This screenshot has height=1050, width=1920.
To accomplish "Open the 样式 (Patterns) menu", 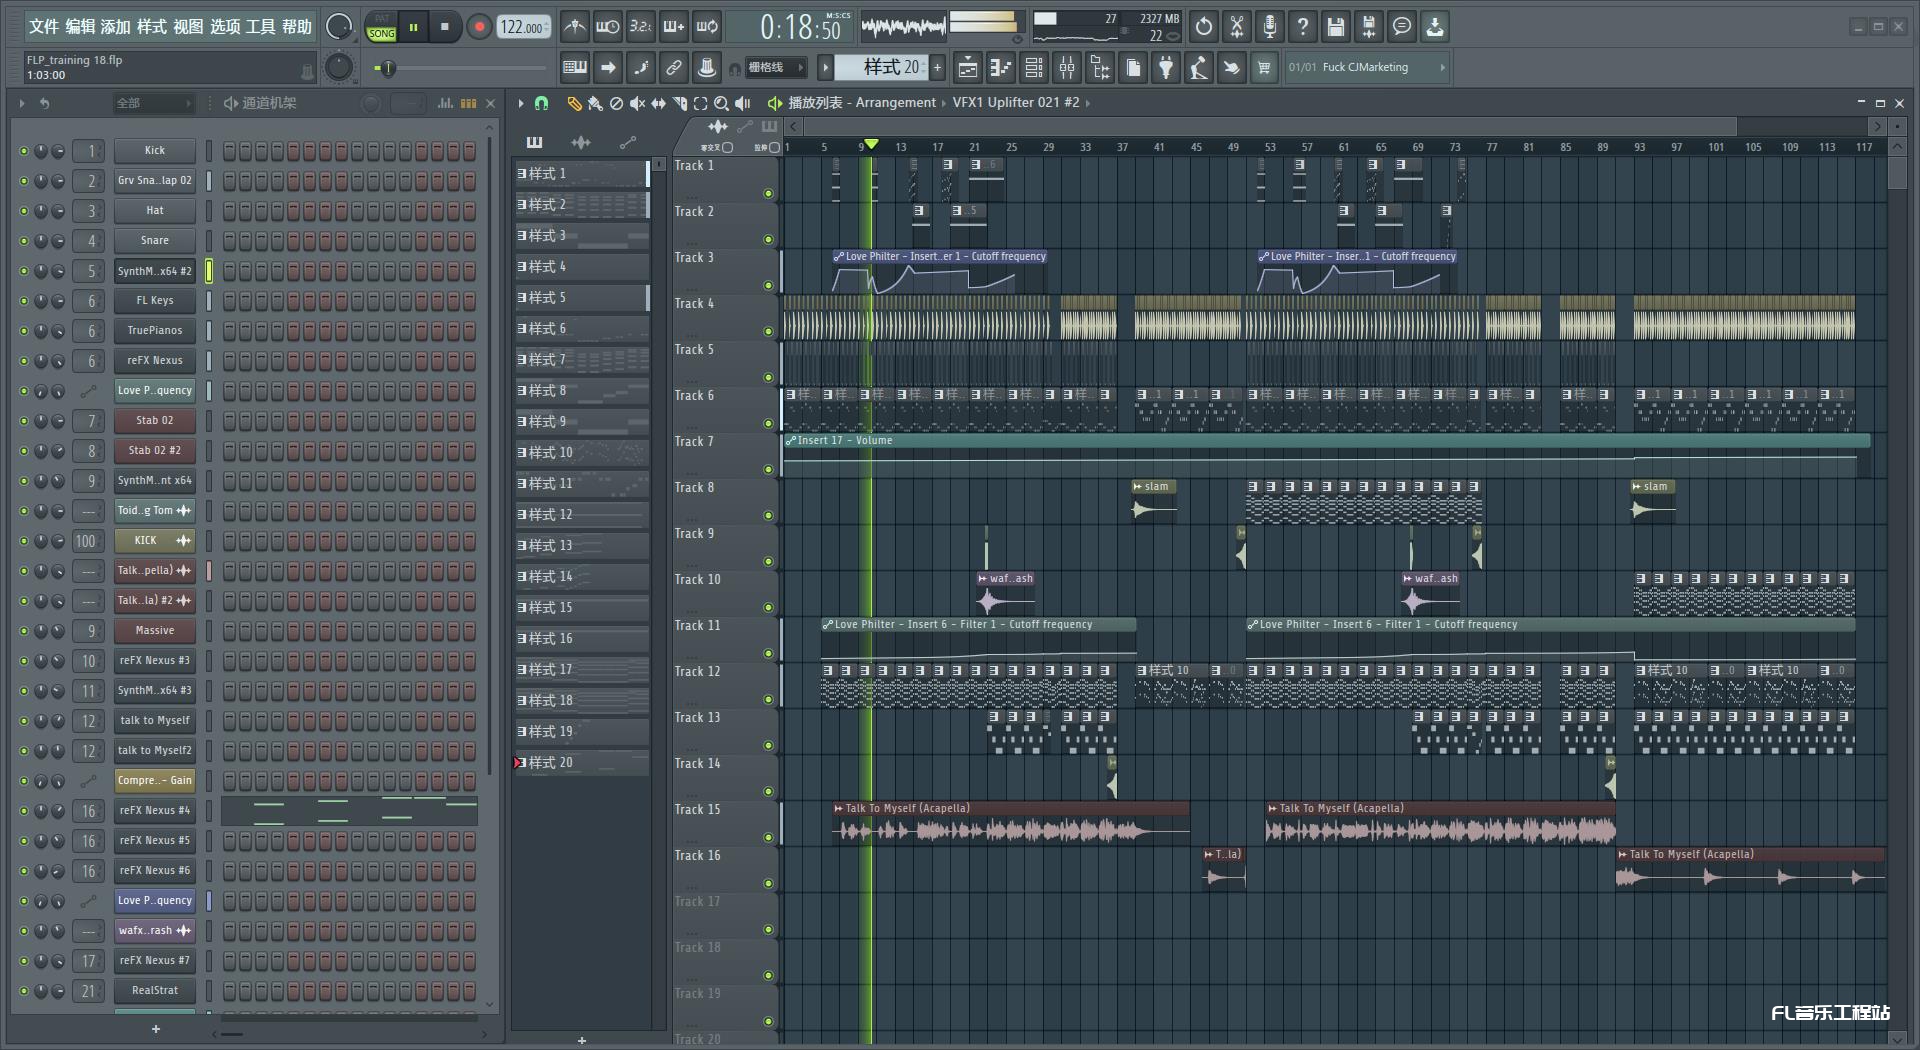I will point(152,27).
